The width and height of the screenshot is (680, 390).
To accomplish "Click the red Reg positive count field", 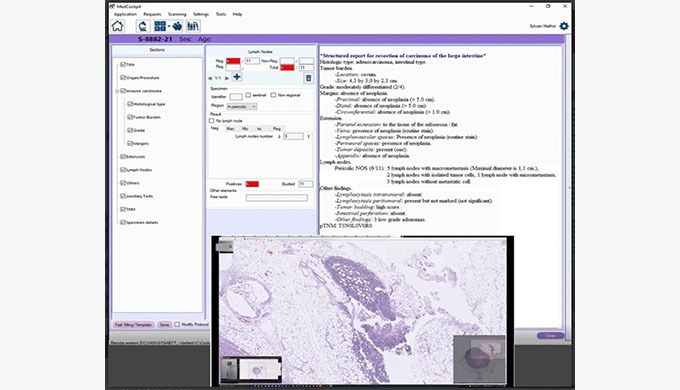I will (233, 61).
